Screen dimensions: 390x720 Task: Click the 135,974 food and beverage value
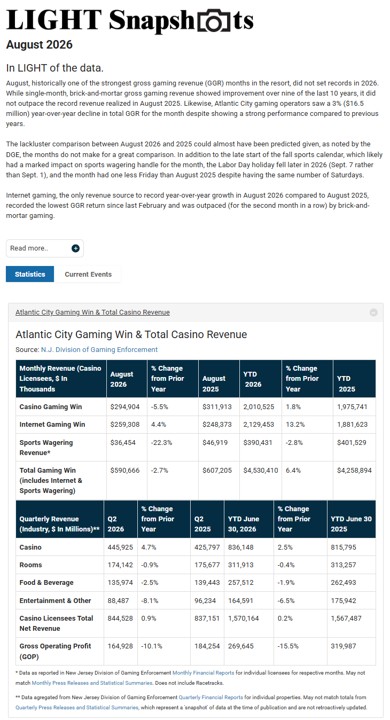pos(120,582)
